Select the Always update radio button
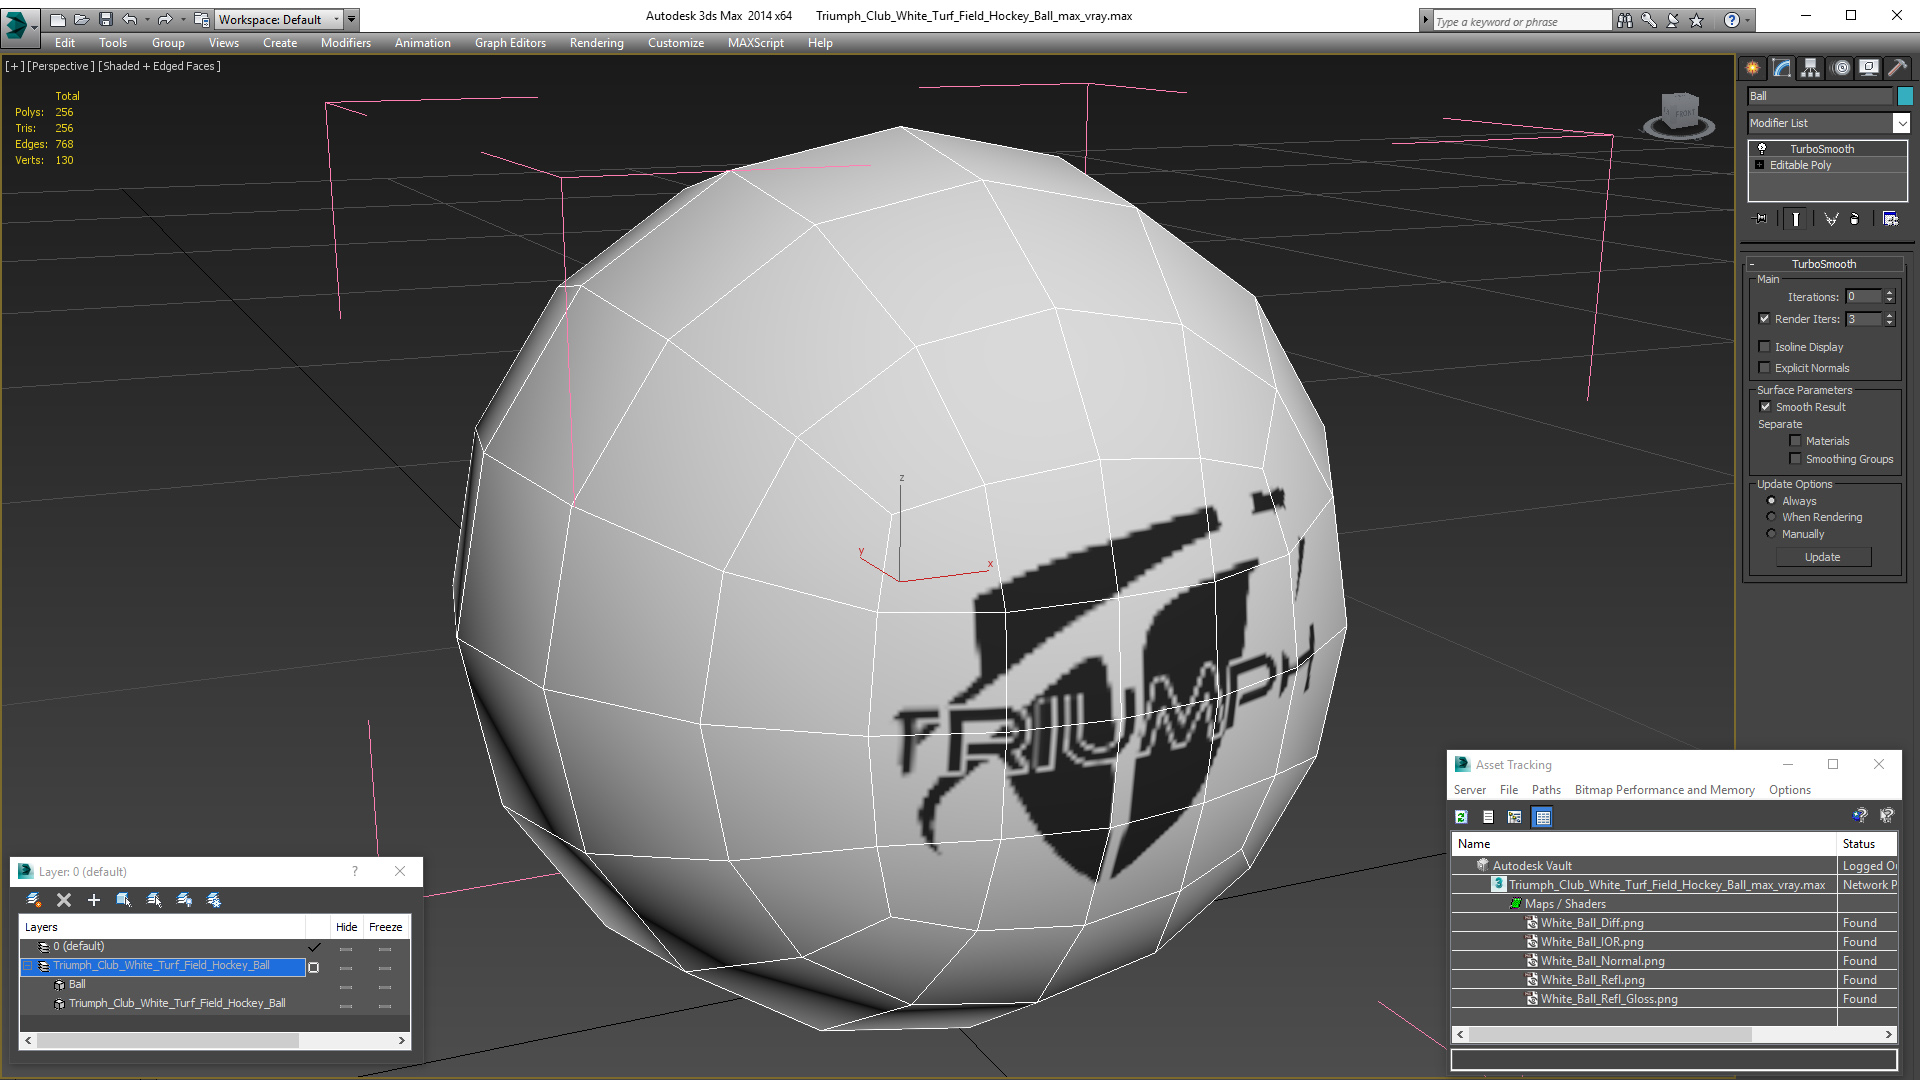 pyautogui.click(x=1772, y=501)
